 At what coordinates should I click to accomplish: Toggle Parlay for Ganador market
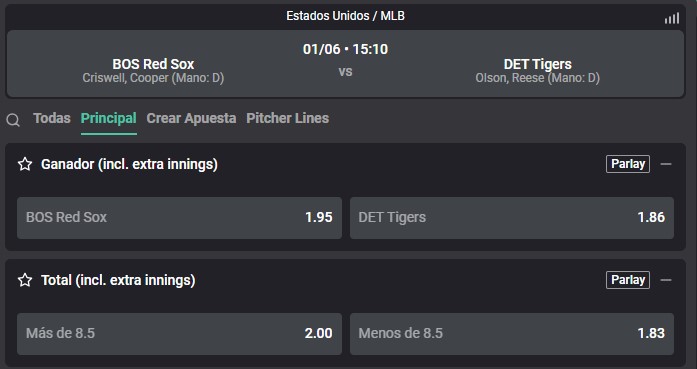(628, 164)
